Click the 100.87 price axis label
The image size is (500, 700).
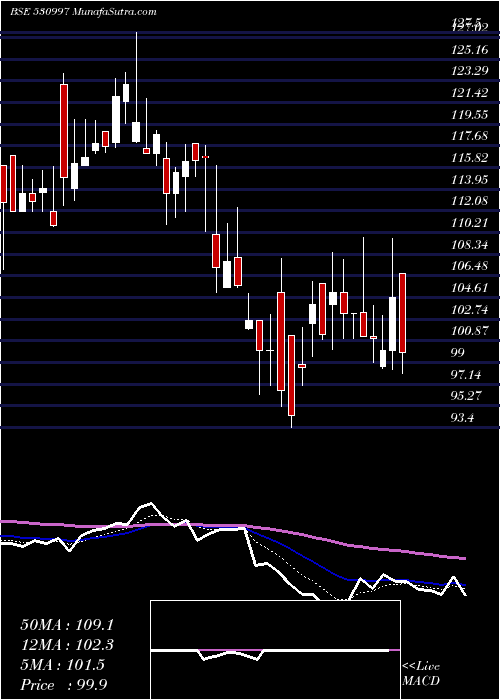coord(470,331)
